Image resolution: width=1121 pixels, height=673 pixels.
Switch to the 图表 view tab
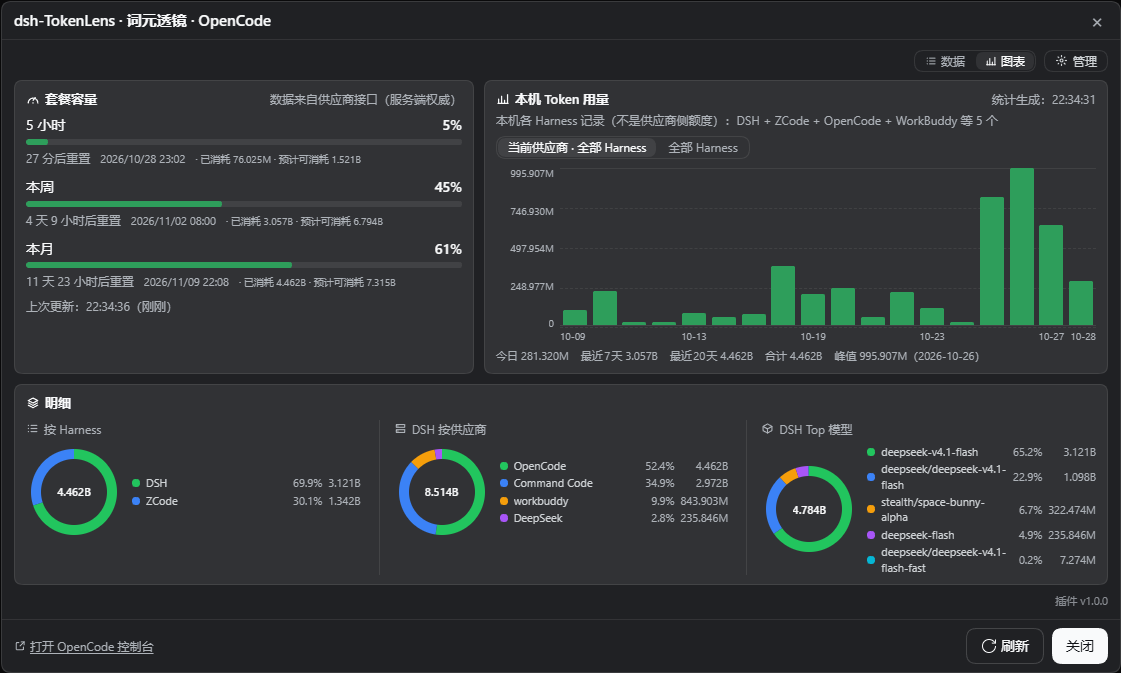tap(1005, 62)
